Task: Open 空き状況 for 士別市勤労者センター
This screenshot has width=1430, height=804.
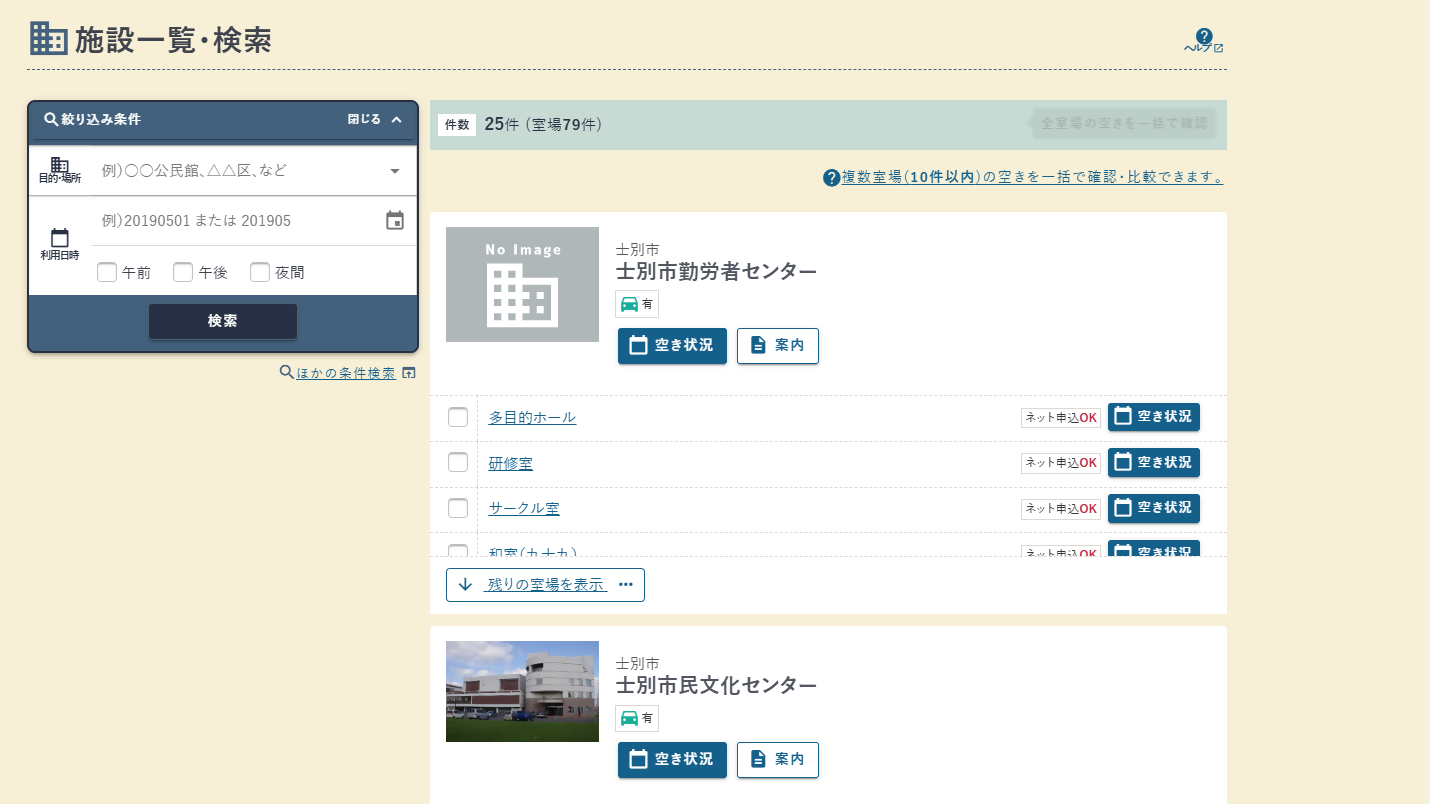Action: [x=672, y=346]
